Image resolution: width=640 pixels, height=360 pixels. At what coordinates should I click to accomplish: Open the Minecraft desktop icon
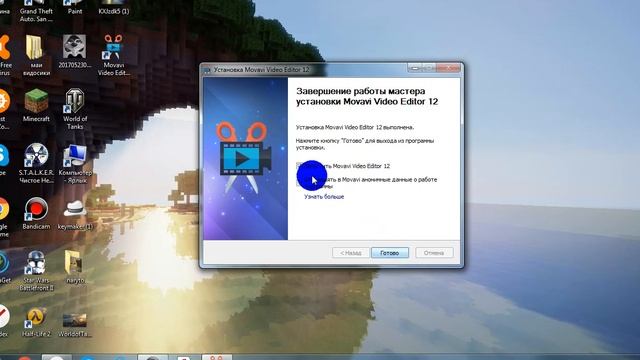36,105
